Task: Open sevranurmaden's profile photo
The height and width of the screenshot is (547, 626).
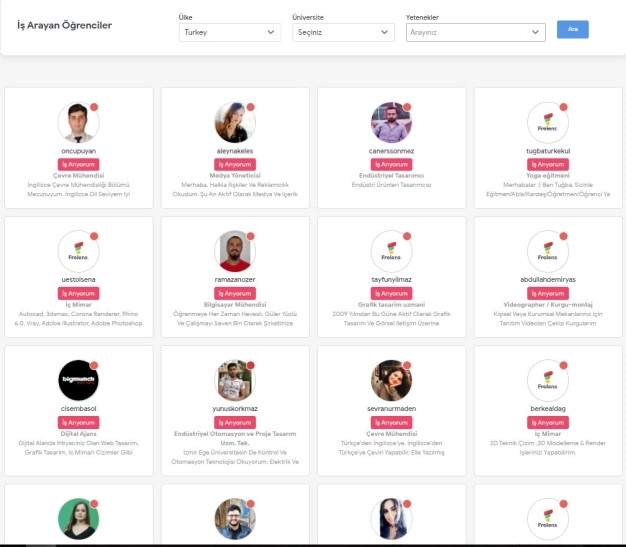Action: tap(391, 380)
